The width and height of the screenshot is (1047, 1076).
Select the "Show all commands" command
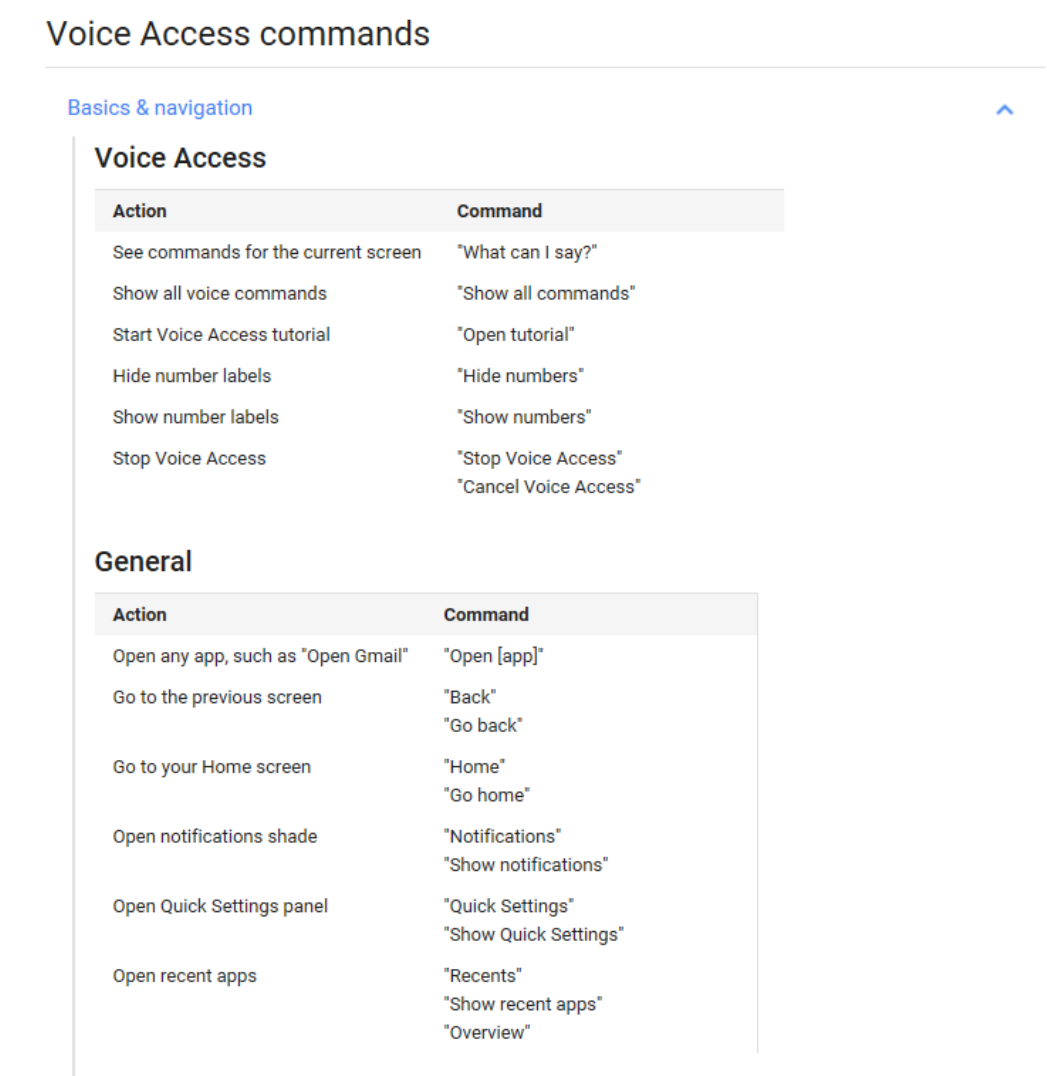546,294
